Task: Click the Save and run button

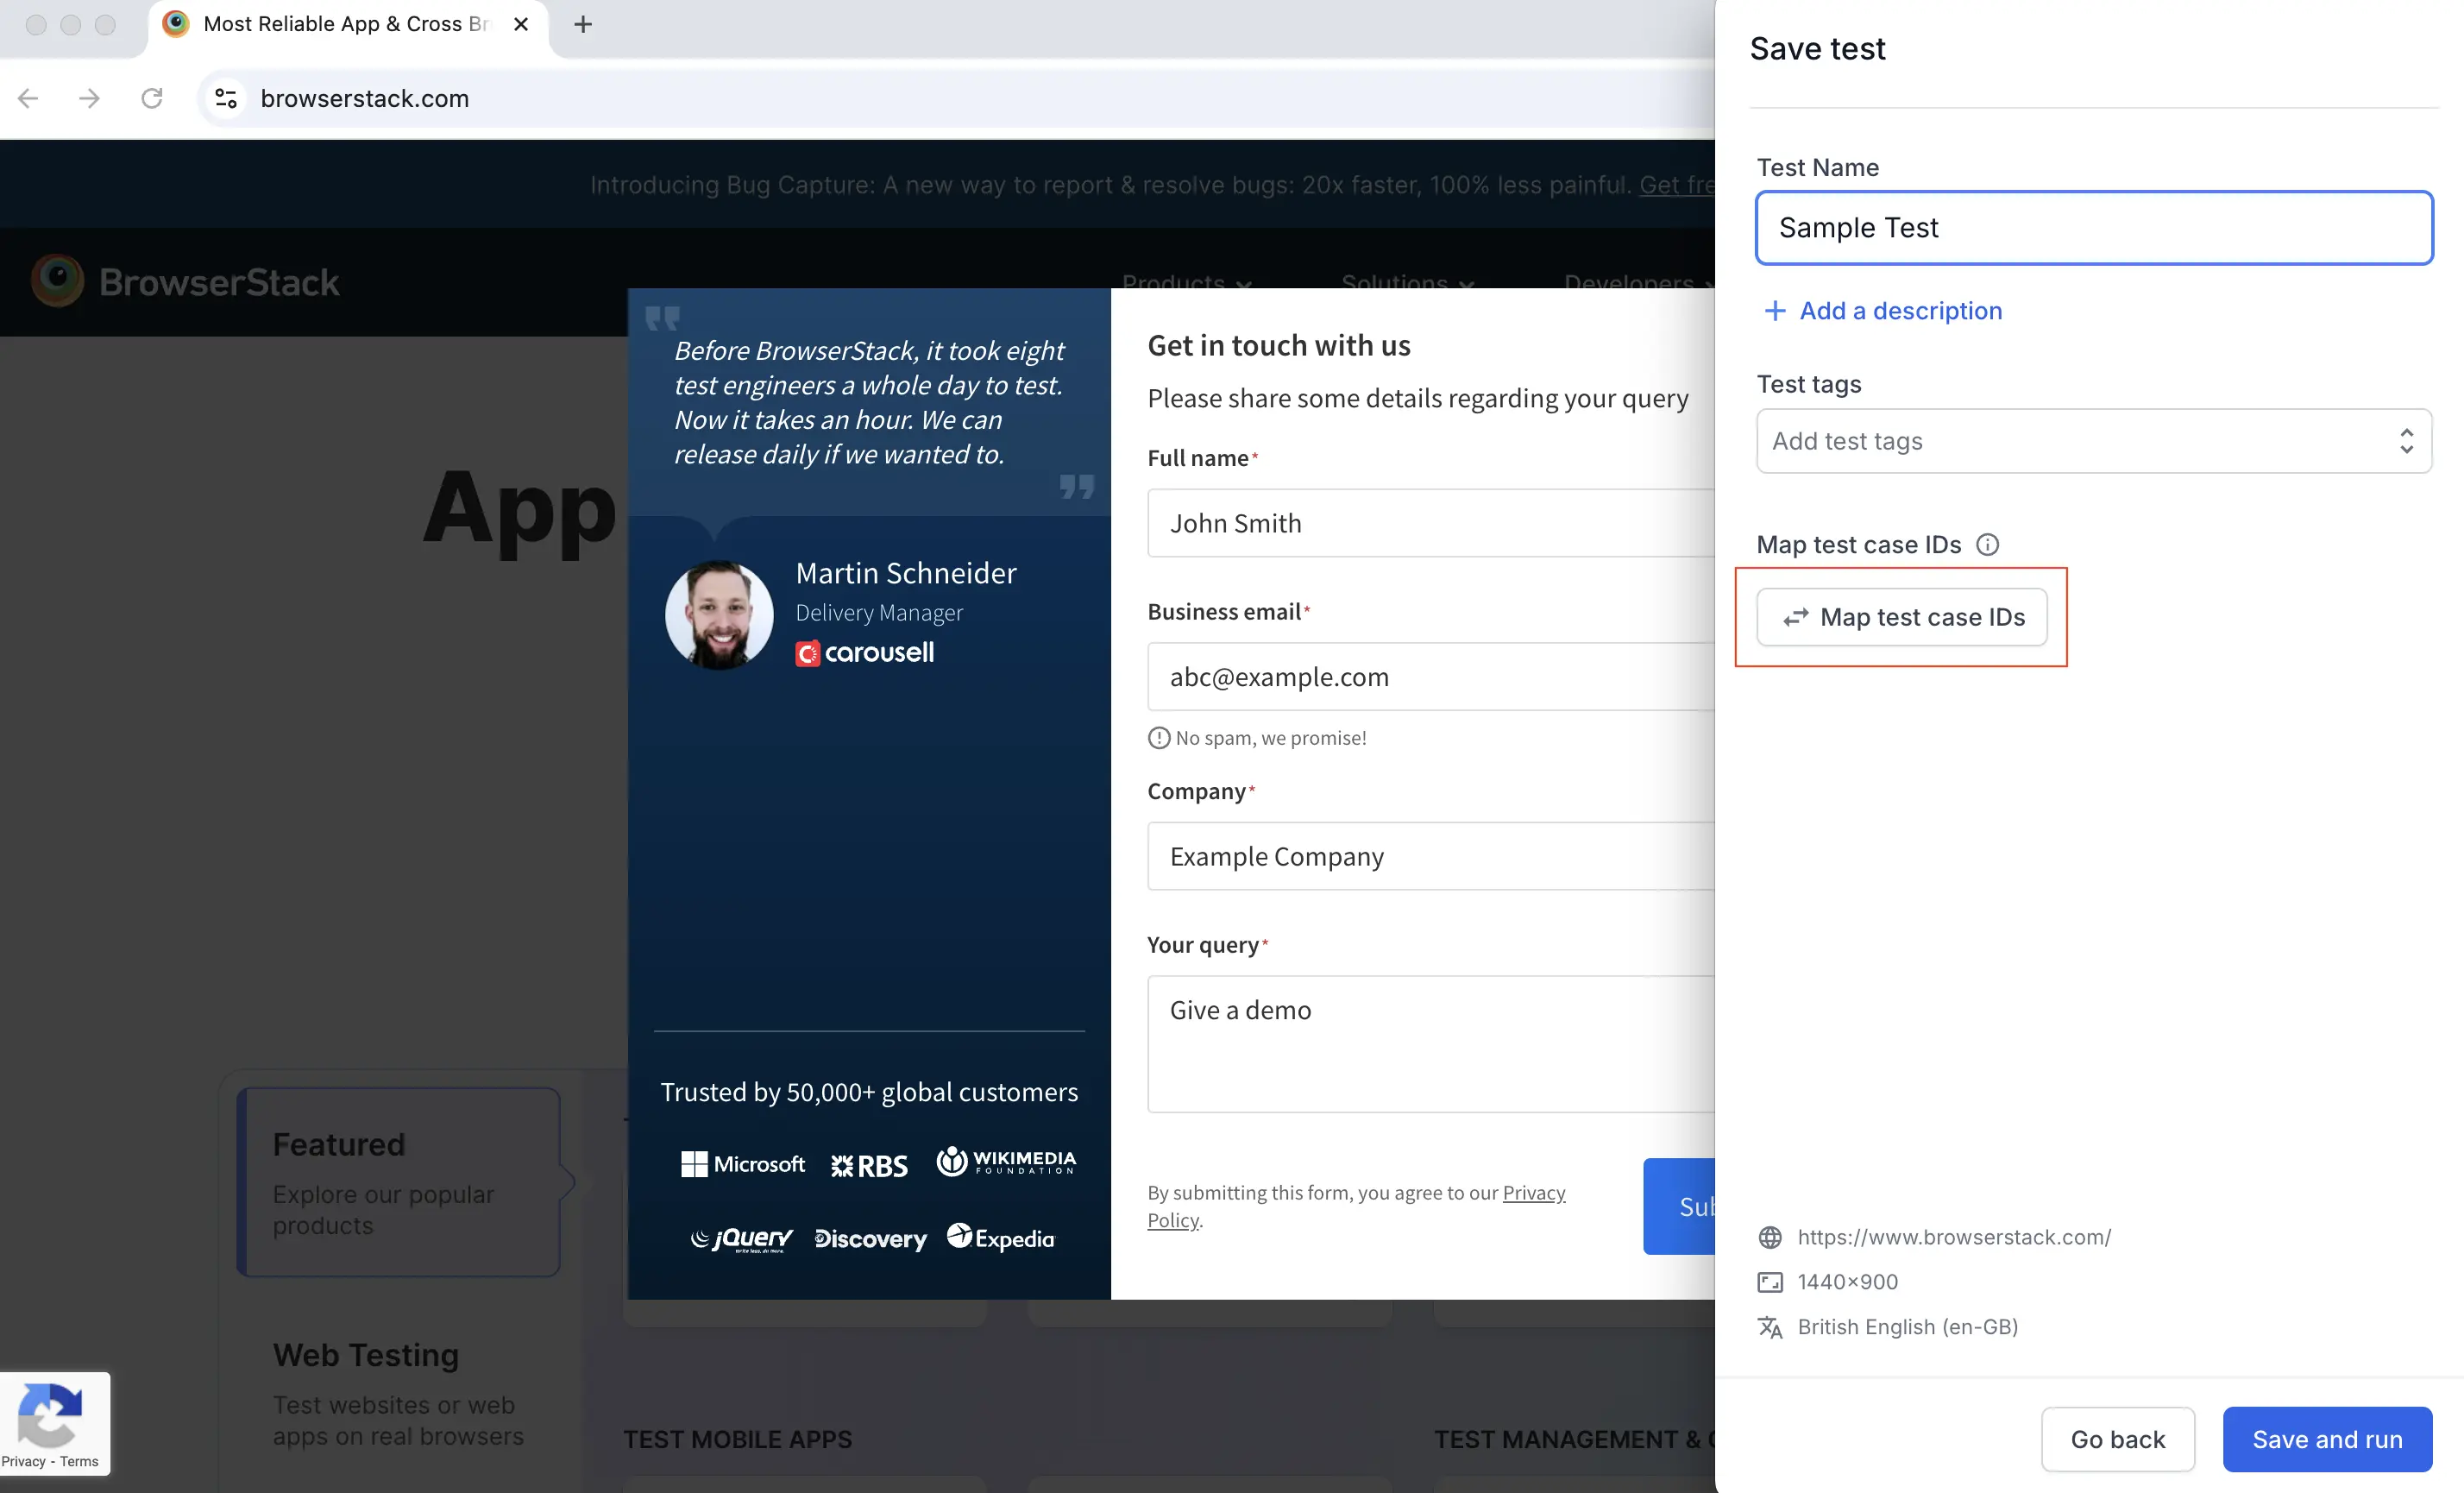Action: [x=2327, y=1439]
